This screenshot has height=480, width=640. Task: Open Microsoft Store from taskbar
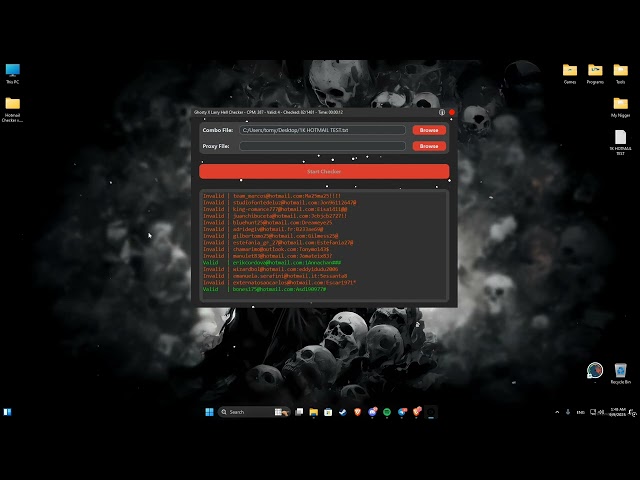(328, 412)
